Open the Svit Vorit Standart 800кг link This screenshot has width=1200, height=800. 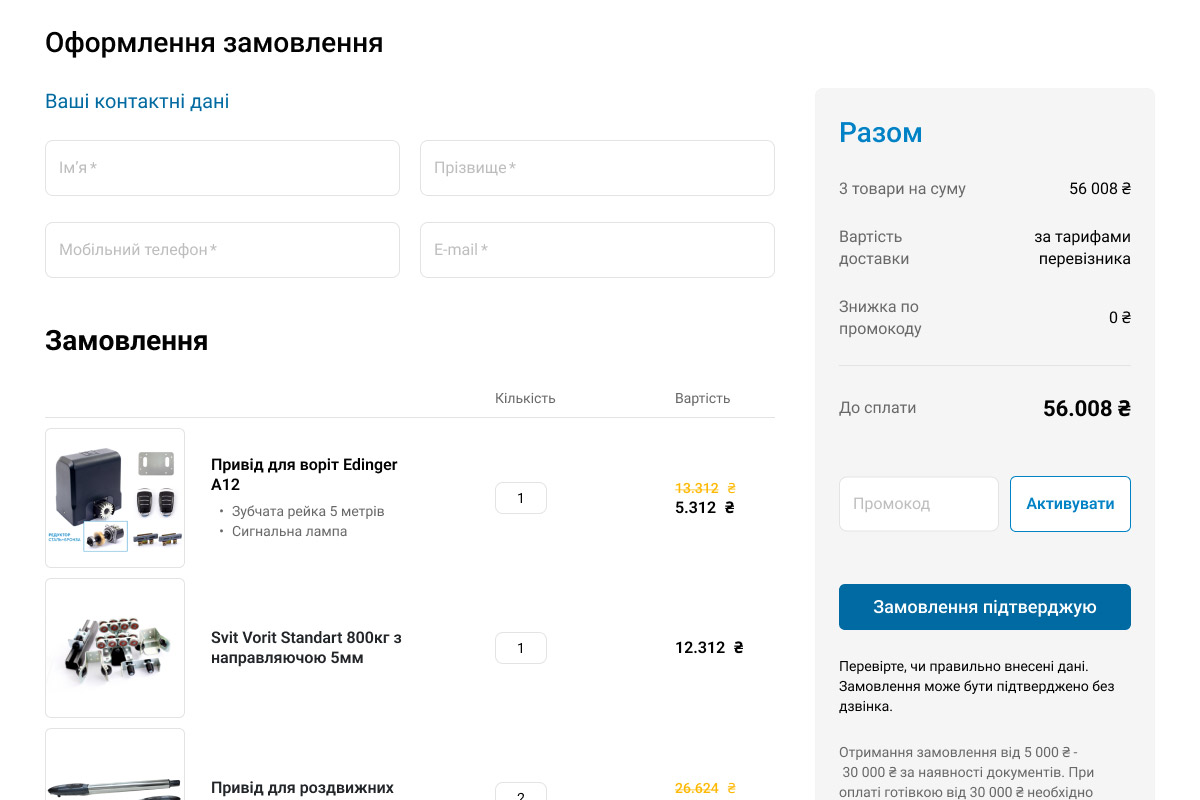(306, 647)
